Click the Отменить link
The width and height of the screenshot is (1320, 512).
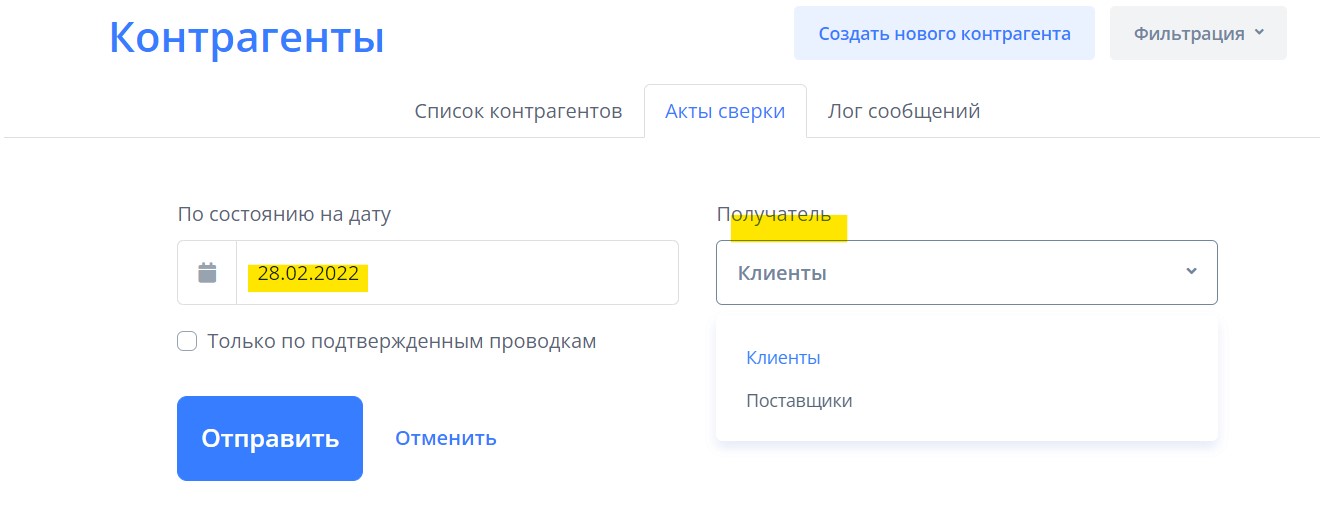click(445, 438)
